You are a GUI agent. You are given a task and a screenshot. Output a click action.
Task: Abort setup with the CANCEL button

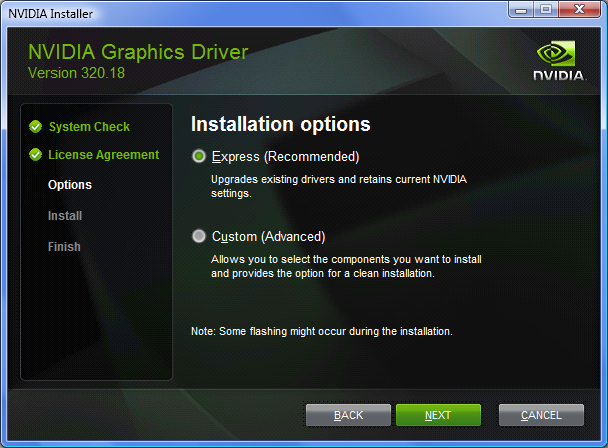(541, 415)
